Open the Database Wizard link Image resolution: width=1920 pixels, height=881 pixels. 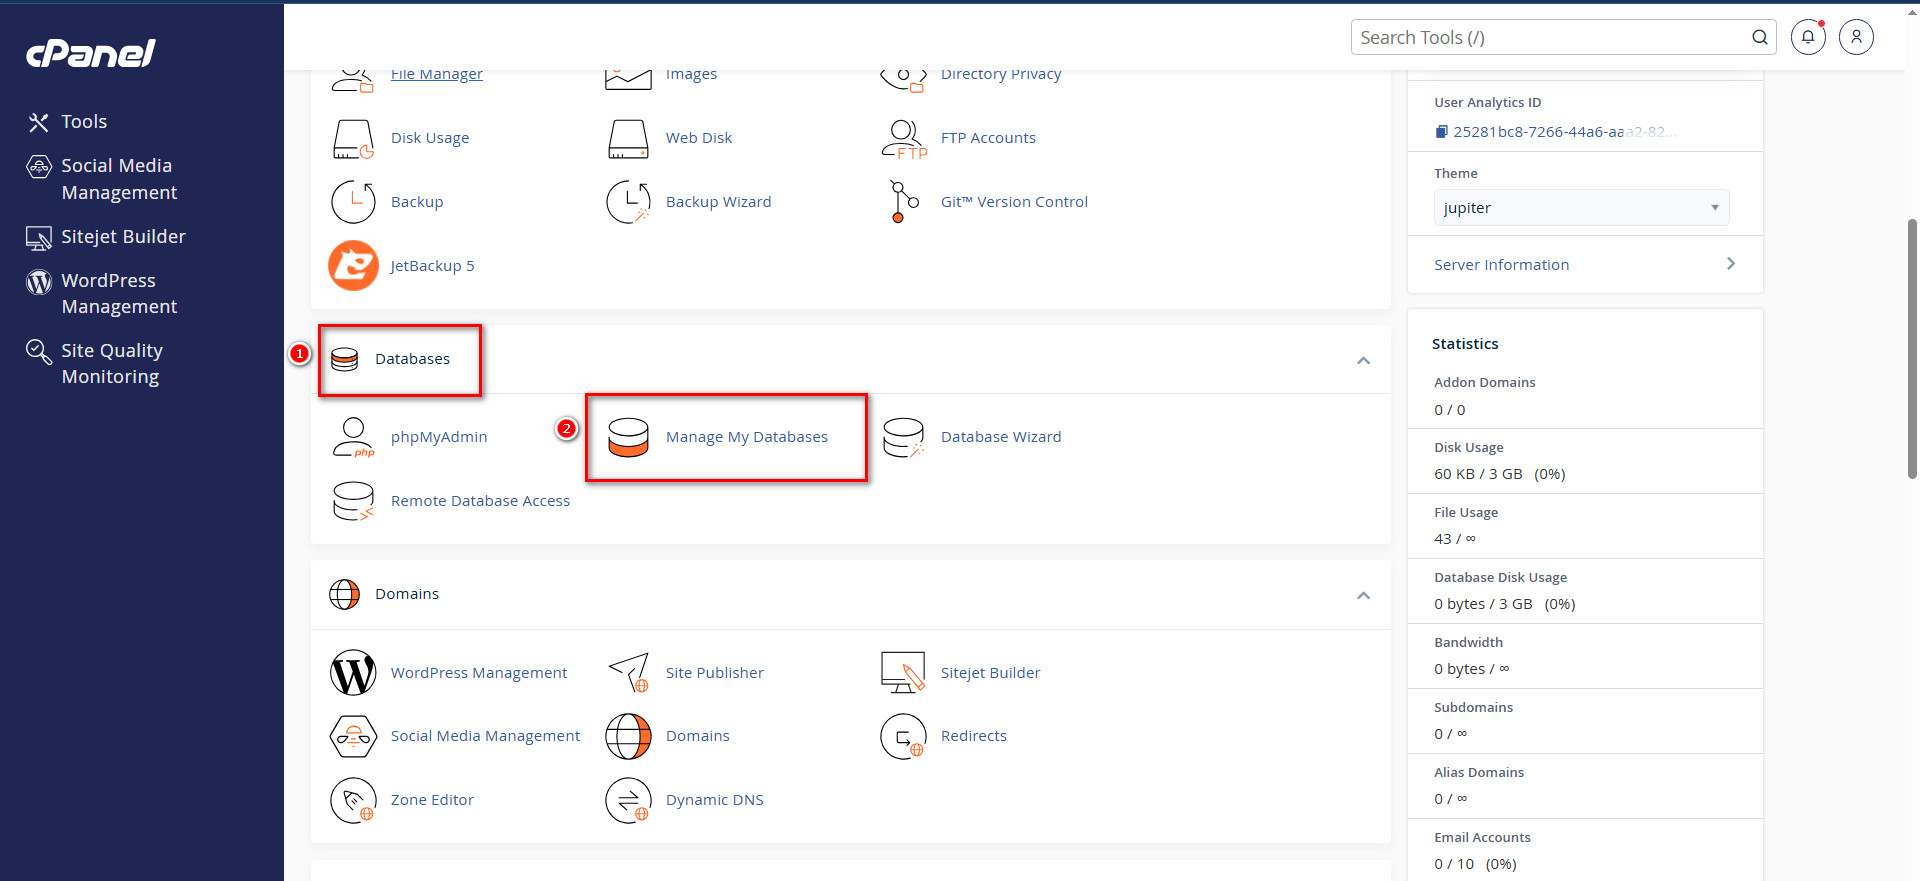[1001, 437]
